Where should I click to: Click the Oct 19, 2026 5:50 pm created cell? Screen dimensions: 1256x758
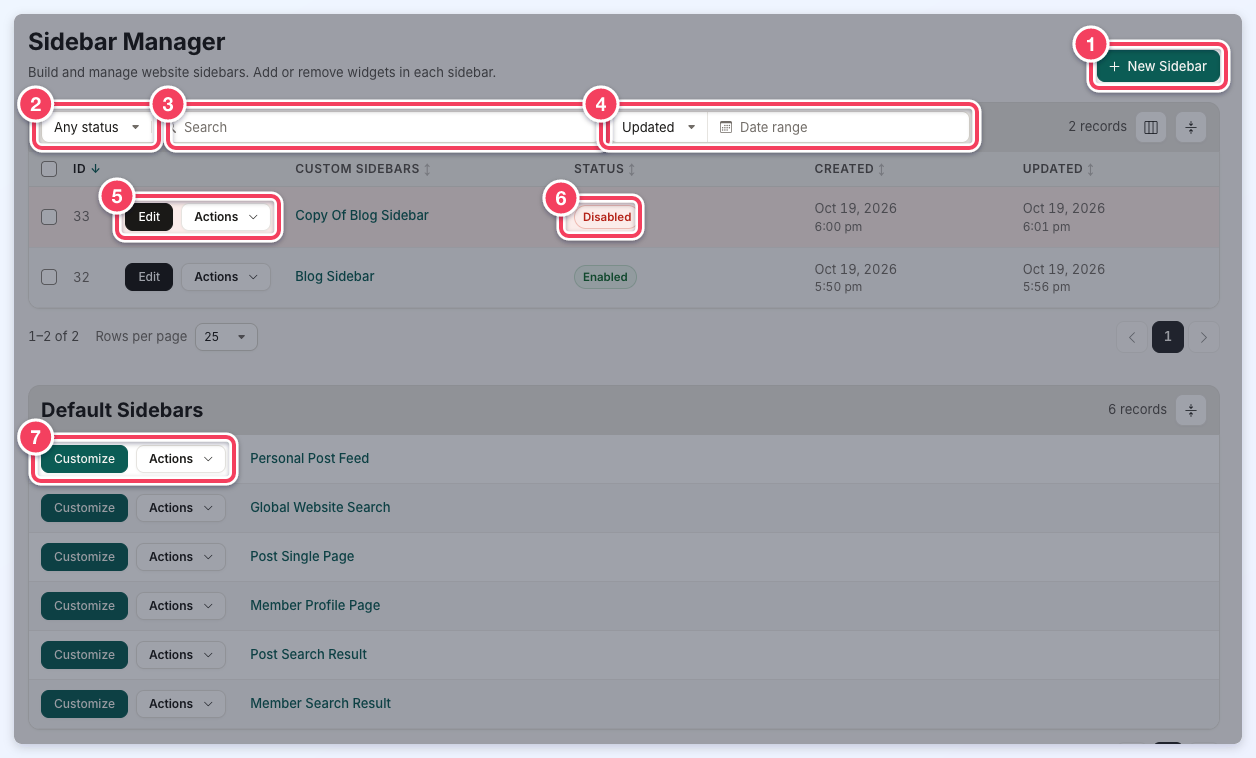(x=856, y=277)
